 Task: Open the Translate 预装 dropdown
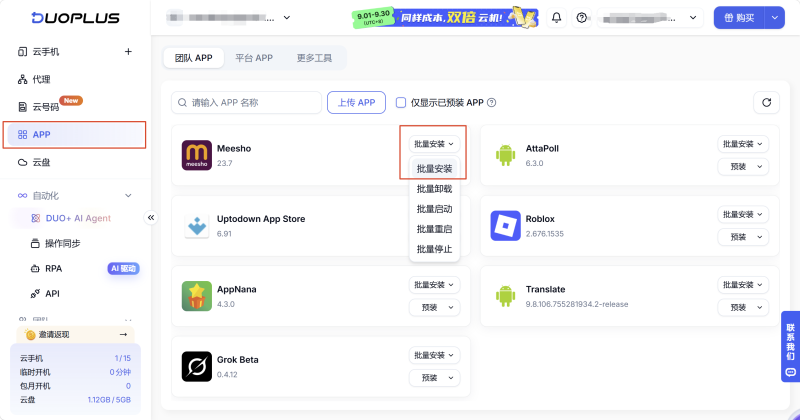tap(743, 307)
